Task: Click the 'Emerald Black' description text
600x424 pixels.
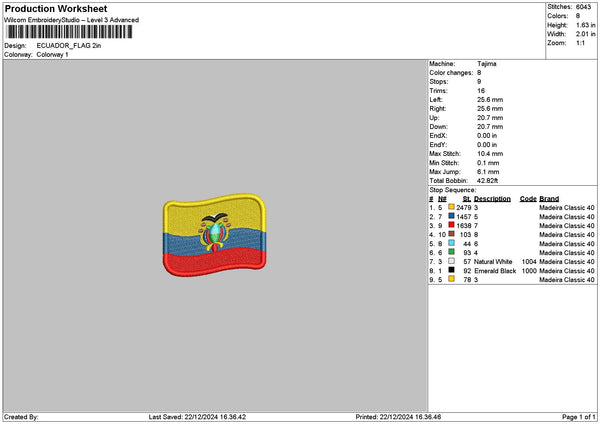Action: pyautogui.click(x=495, y=271)
